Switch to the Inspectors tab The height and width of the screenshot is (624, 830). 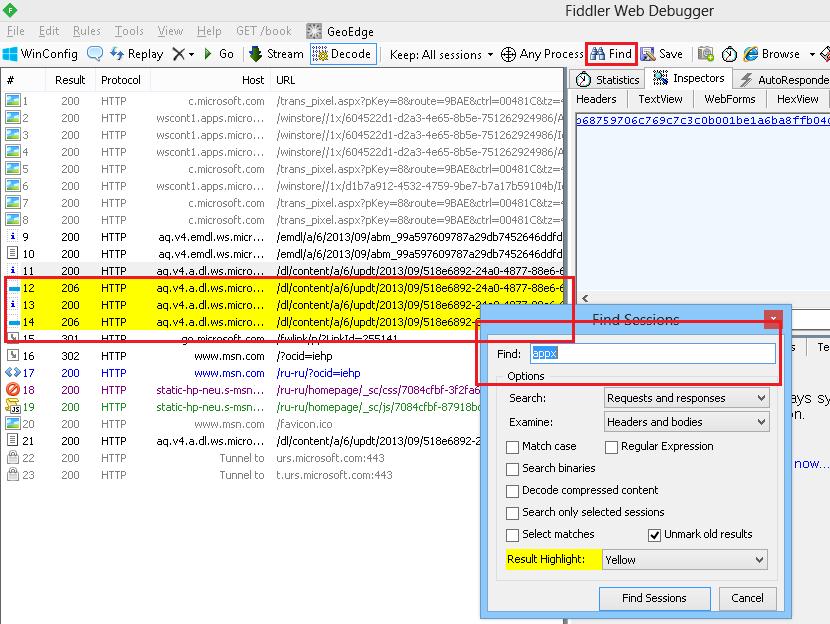689,78
